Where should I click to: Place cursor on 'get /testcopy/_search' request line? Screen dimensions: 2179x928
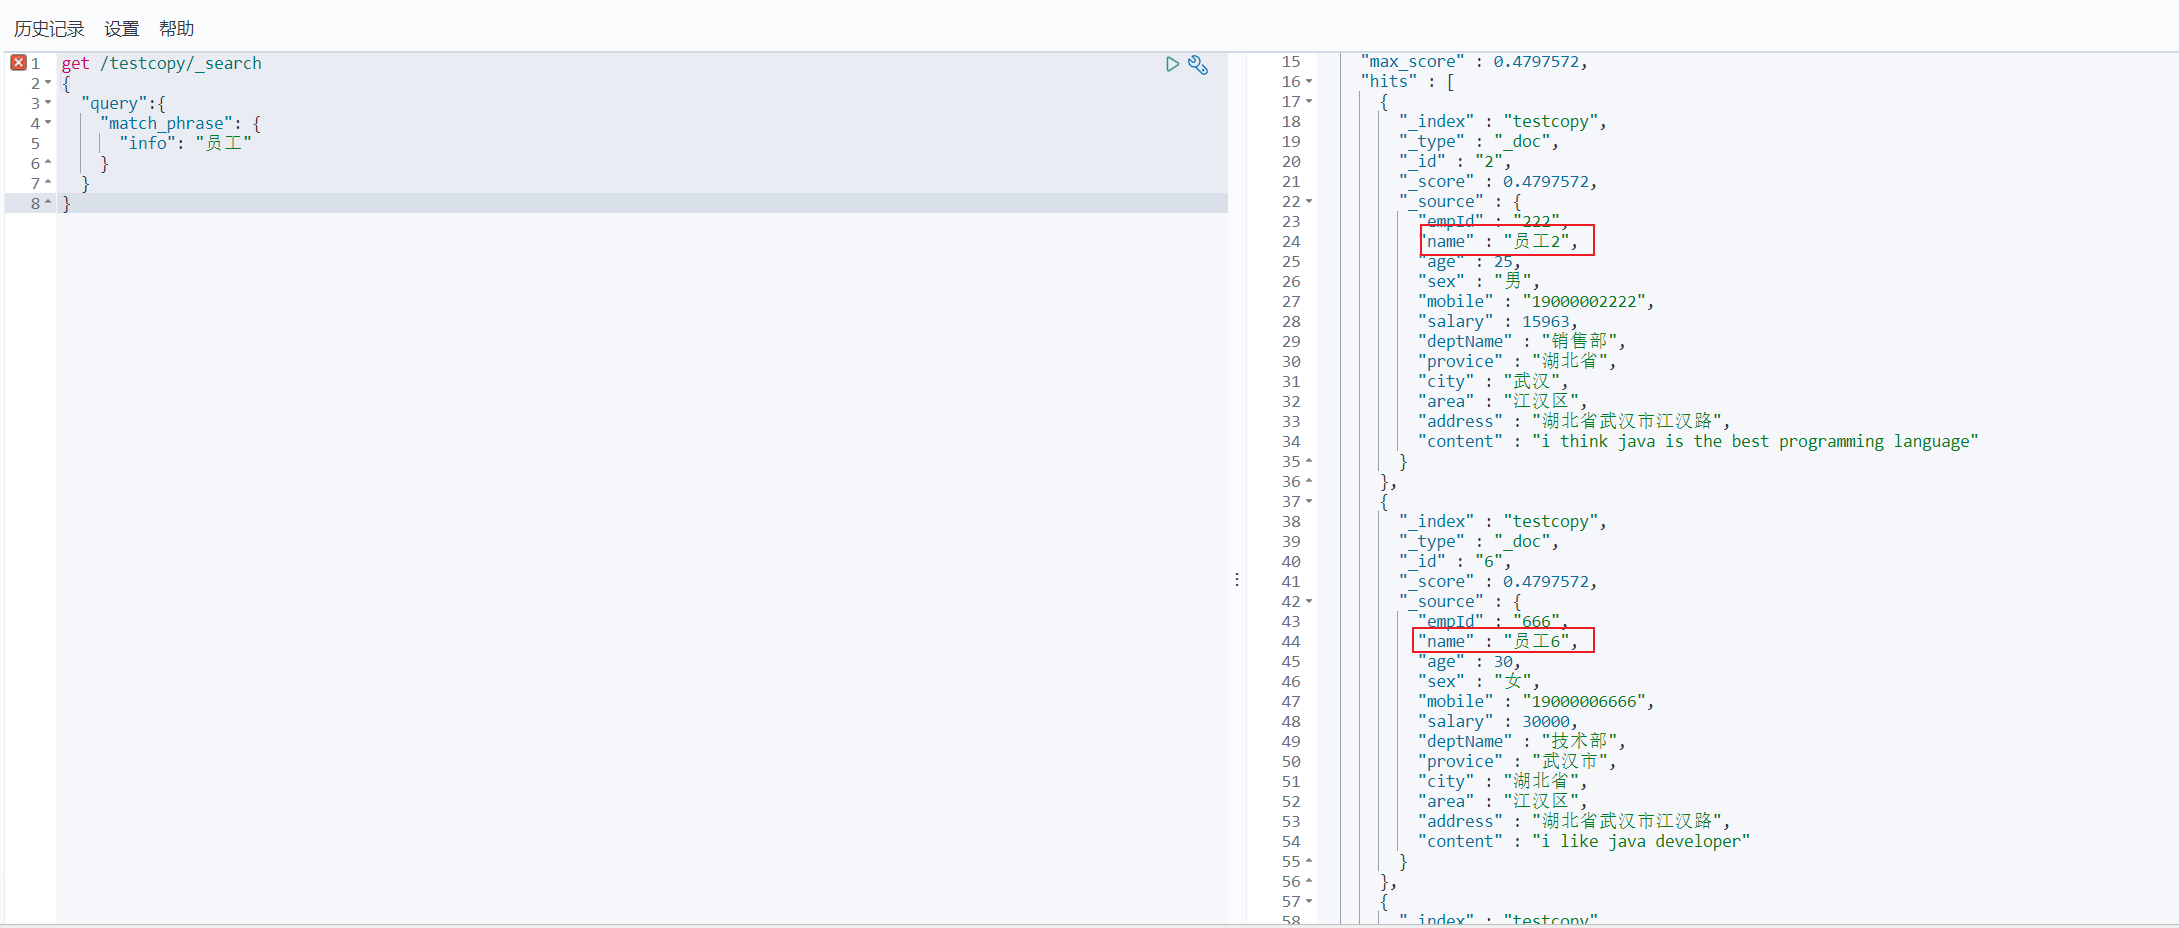coord(161,63)
